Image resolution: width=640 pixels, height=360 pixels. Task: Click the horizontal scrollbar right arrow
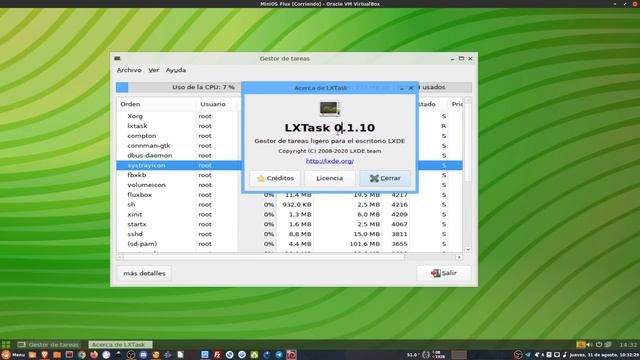point(459,257)
